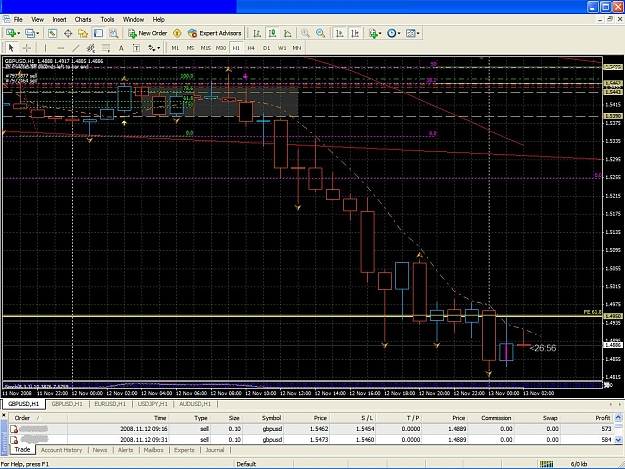This screenshot has width=625, height=469.
Task: Open the News terminal tab
Action: (x=100, y=450)
